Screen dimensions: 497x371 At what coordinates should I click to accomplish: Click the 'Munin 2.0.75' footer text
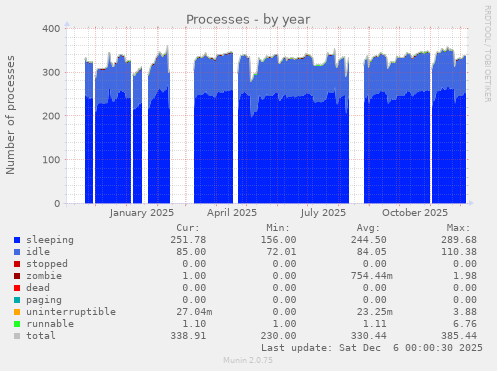click(248, 360)
